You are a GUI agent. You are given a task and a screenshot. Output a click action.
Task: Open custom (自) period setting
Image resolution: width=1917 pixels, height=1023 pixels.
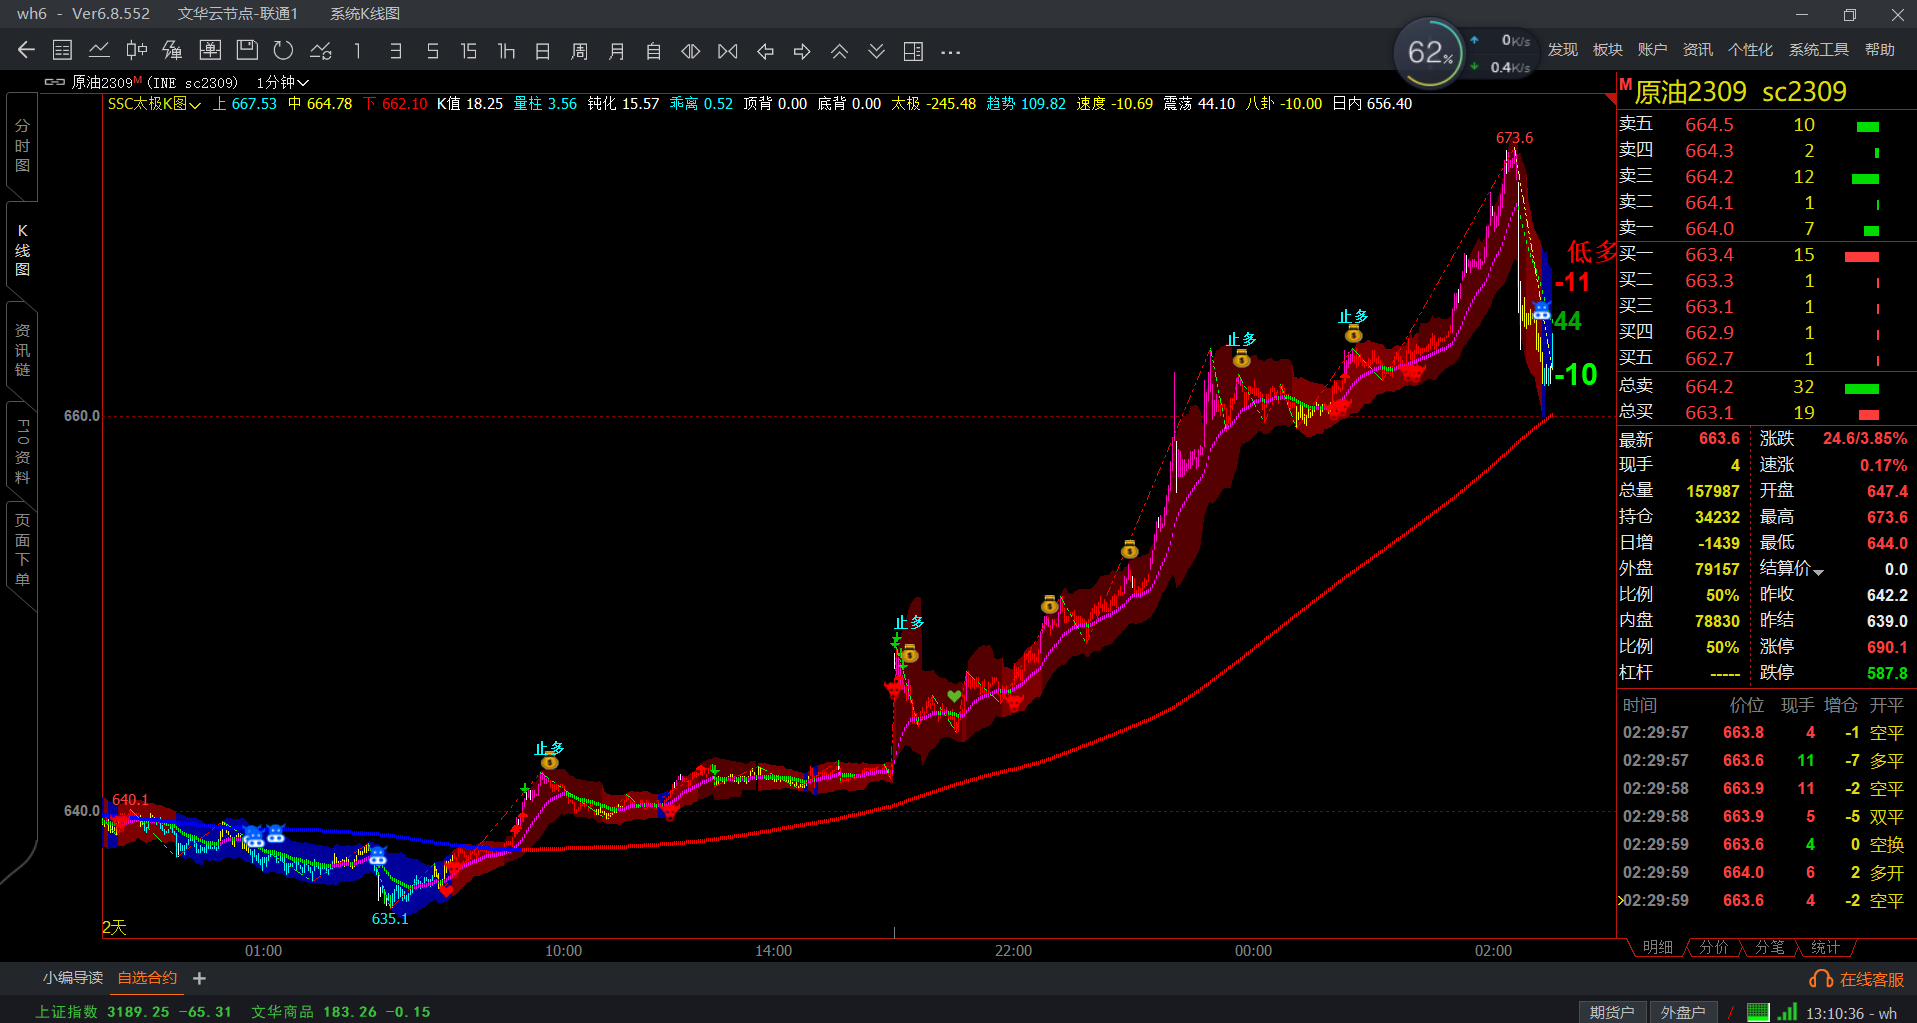pyautogui.click(x=654, y=51)
